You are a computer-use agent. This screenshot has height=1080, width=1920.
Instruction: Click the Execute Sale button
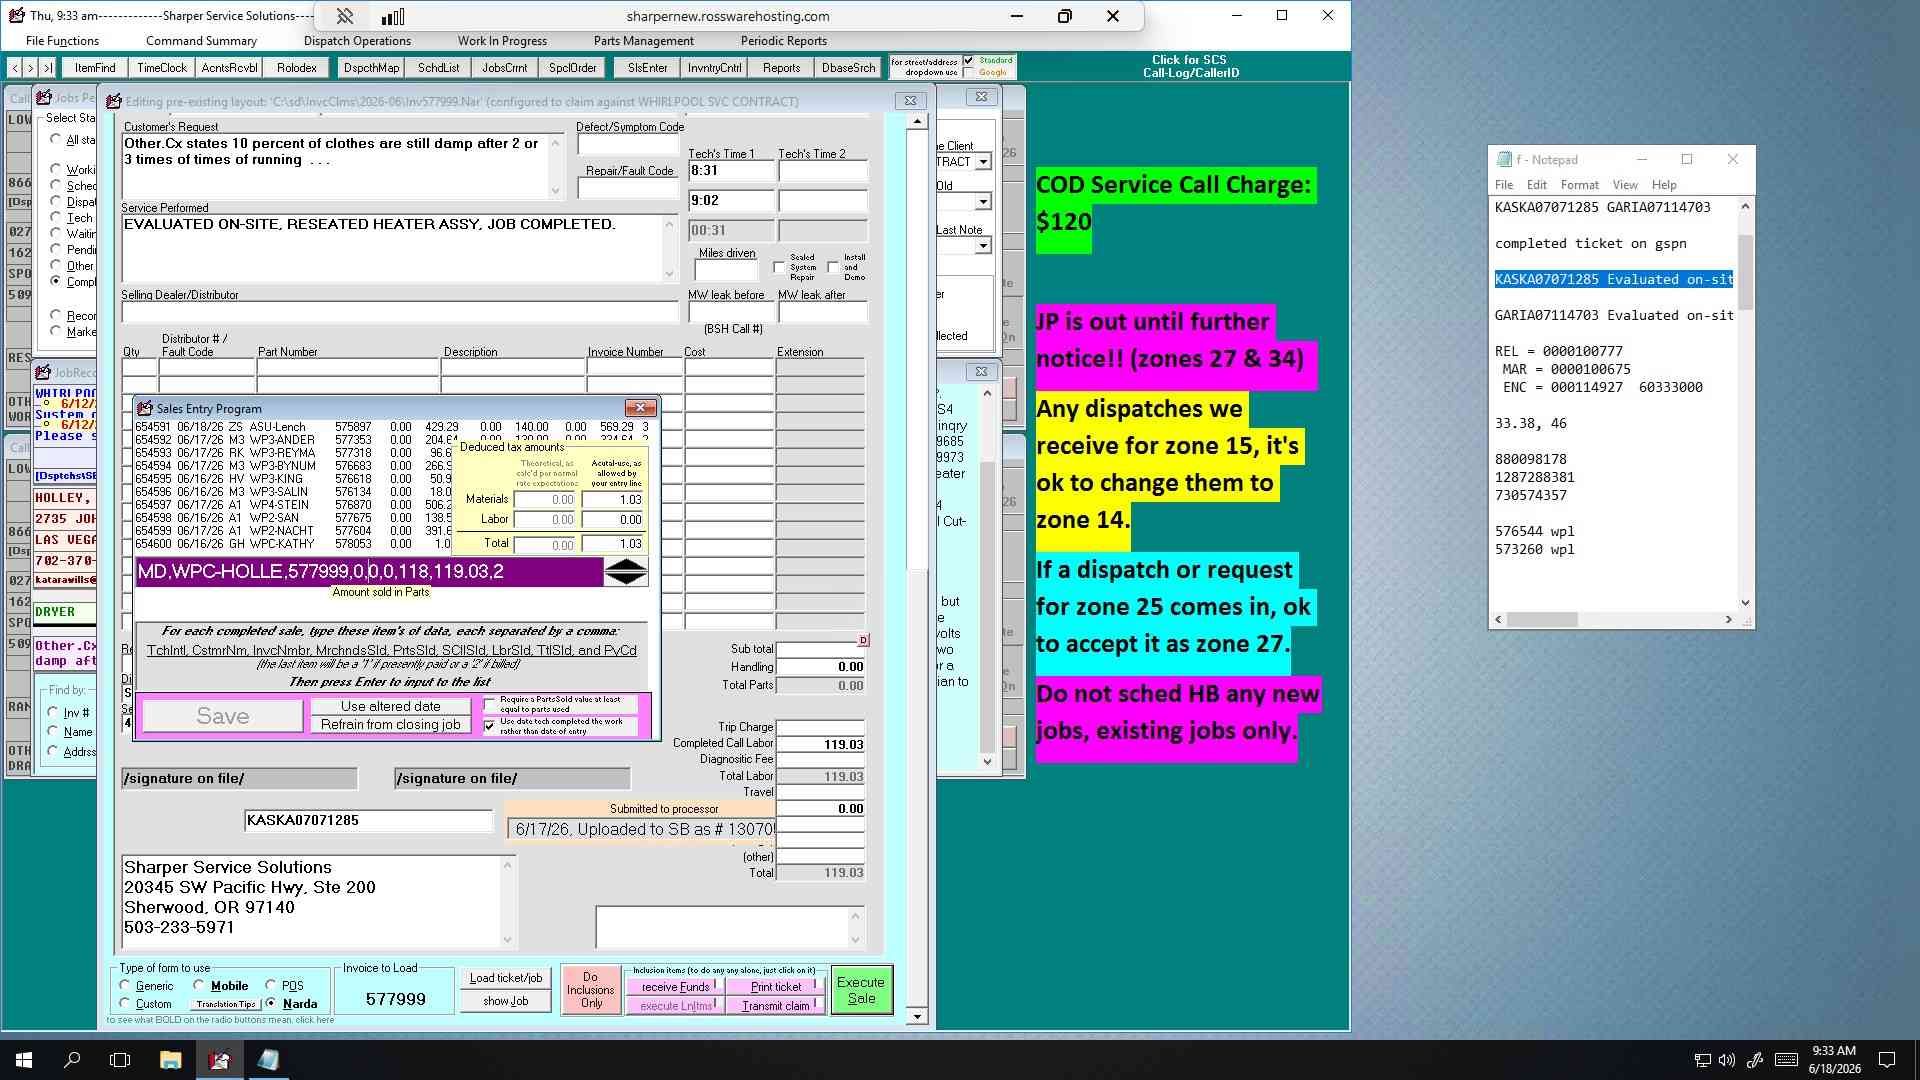[861, 990]
